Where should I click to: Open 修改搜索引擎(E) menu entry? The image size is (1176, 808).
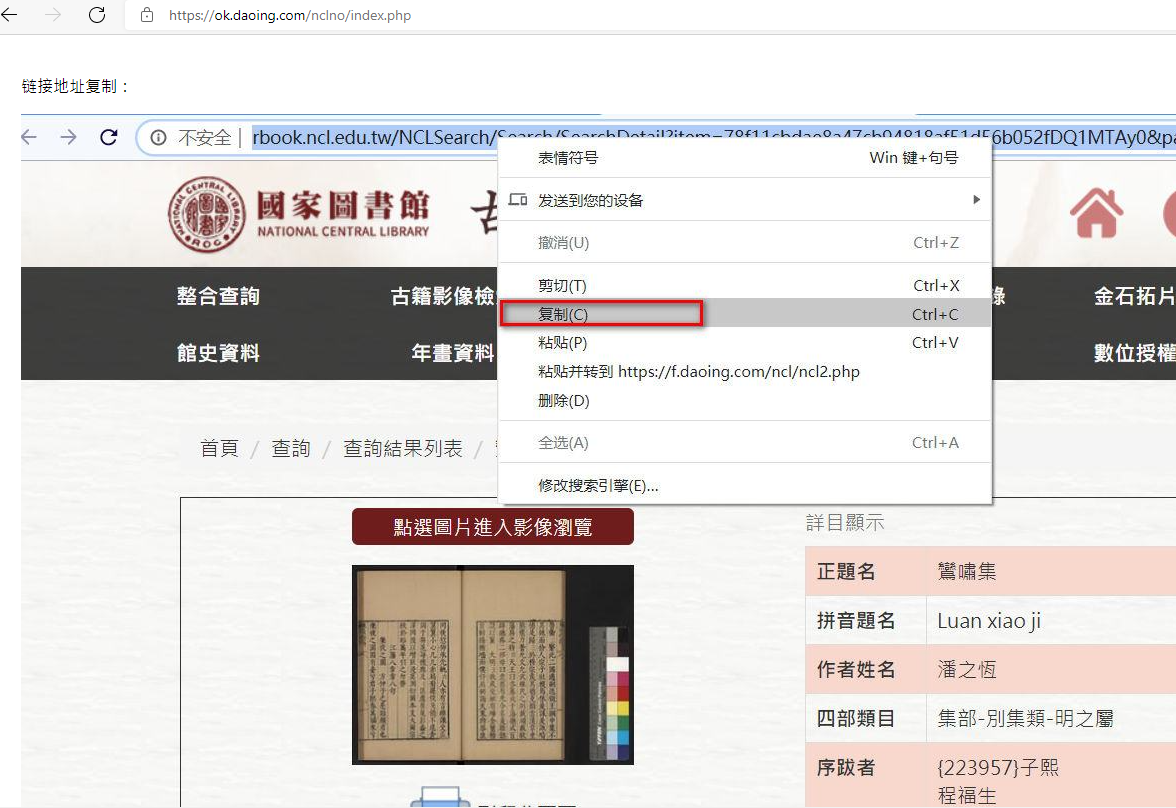pos(598,486)
